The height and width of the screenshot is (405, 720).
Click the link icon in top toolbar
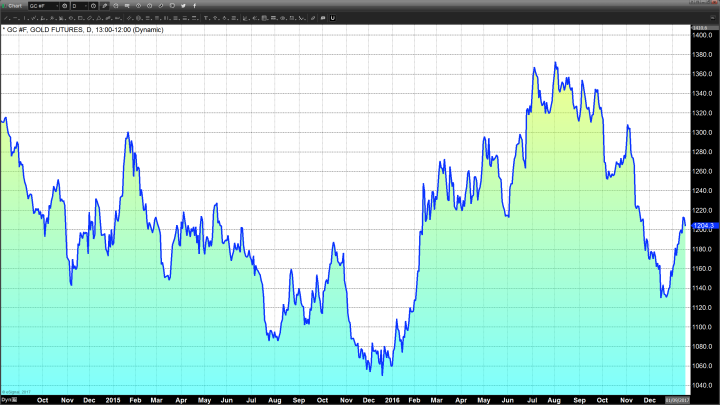162,6
